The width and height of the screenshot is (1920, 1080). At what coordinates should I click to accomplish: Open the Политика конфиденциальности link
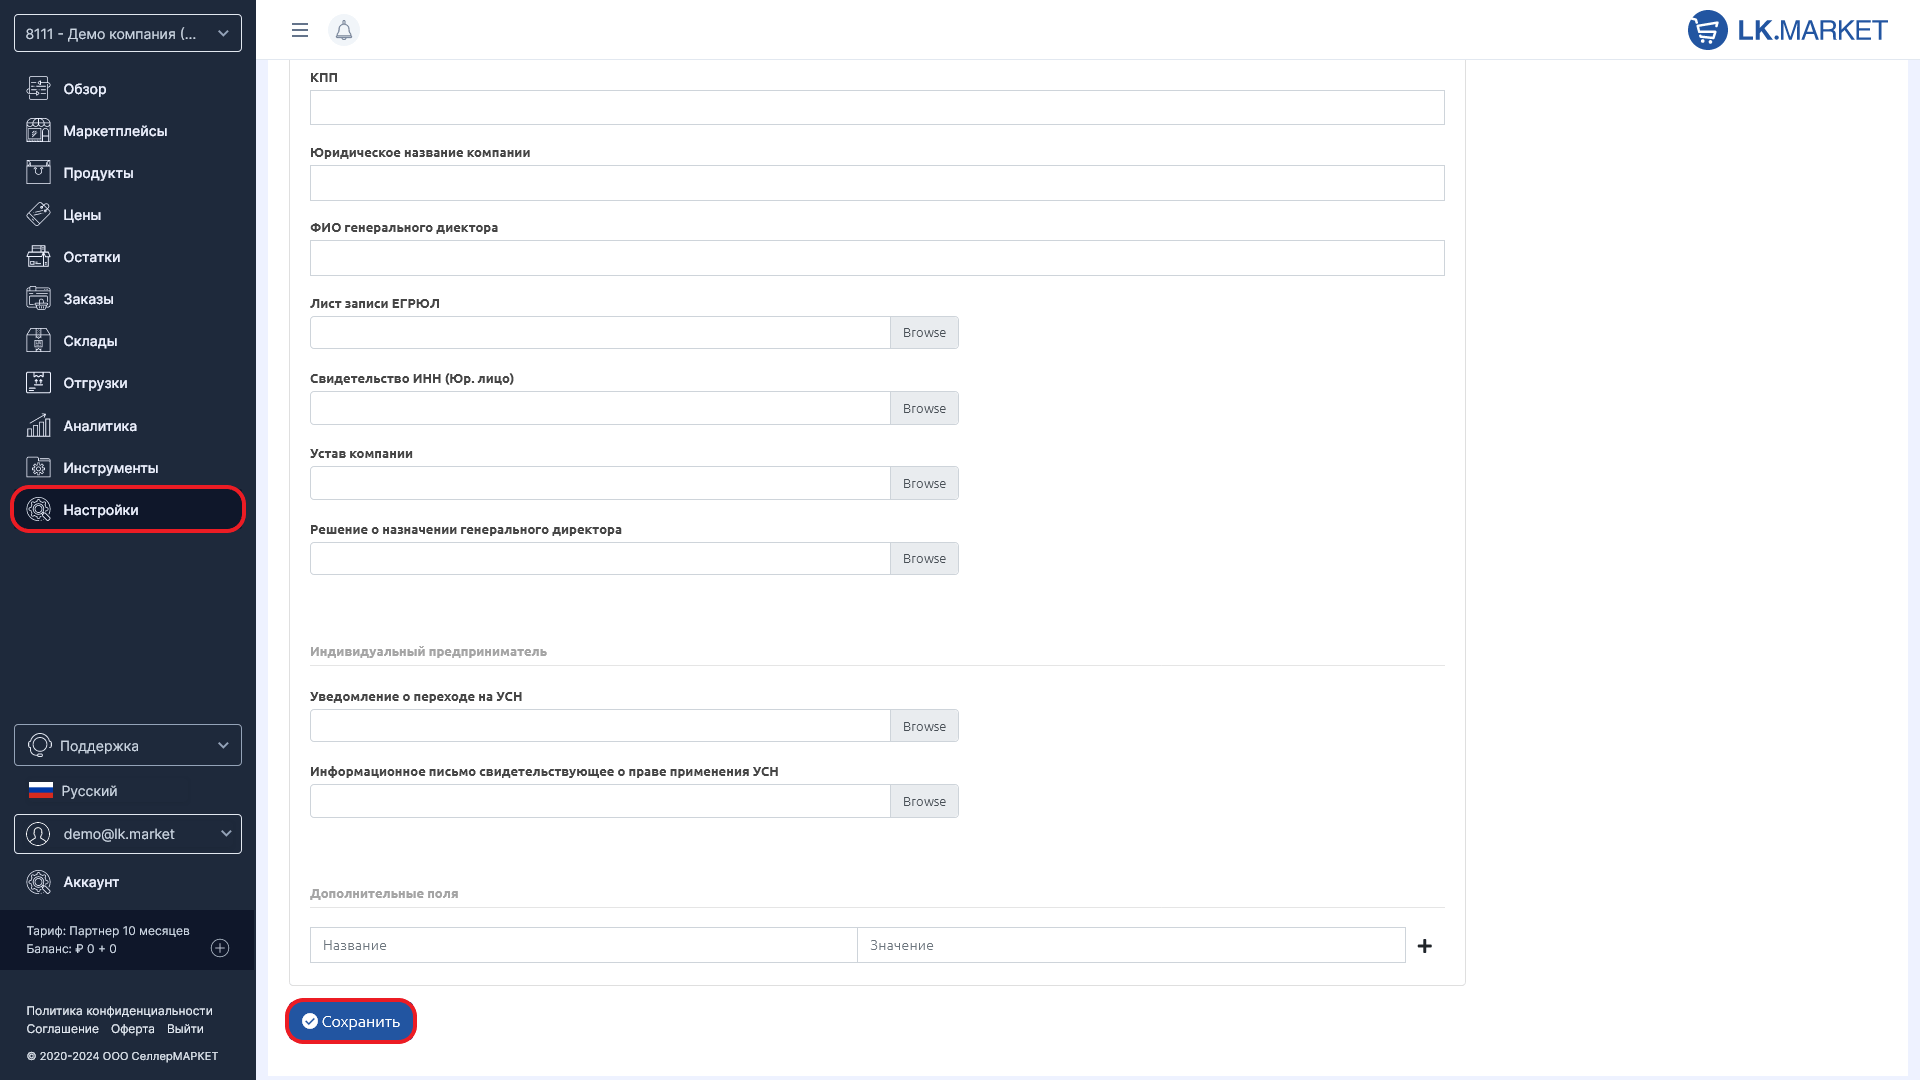pos(119,1011)
